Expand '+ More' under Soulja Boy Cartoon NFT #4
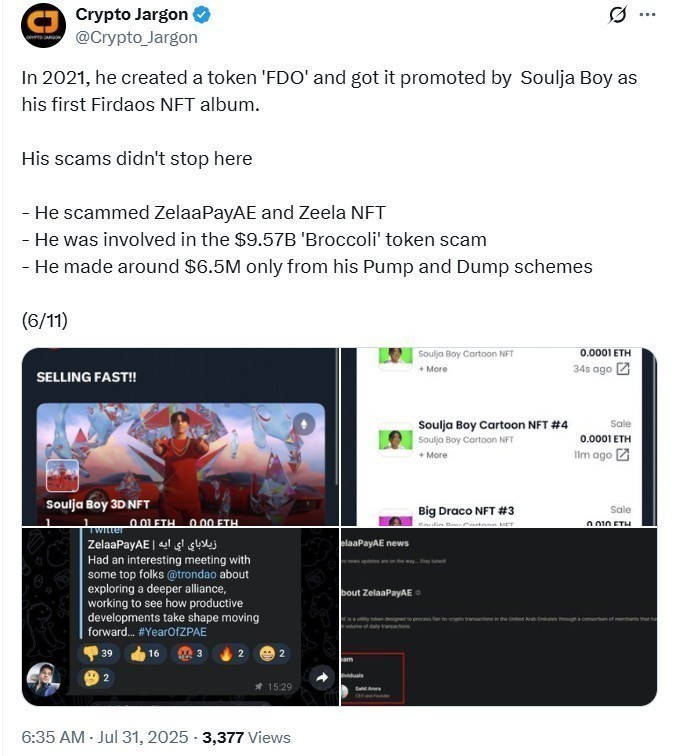Image resolution: width=676 pixels, height=756 pixels. point(433,455)
